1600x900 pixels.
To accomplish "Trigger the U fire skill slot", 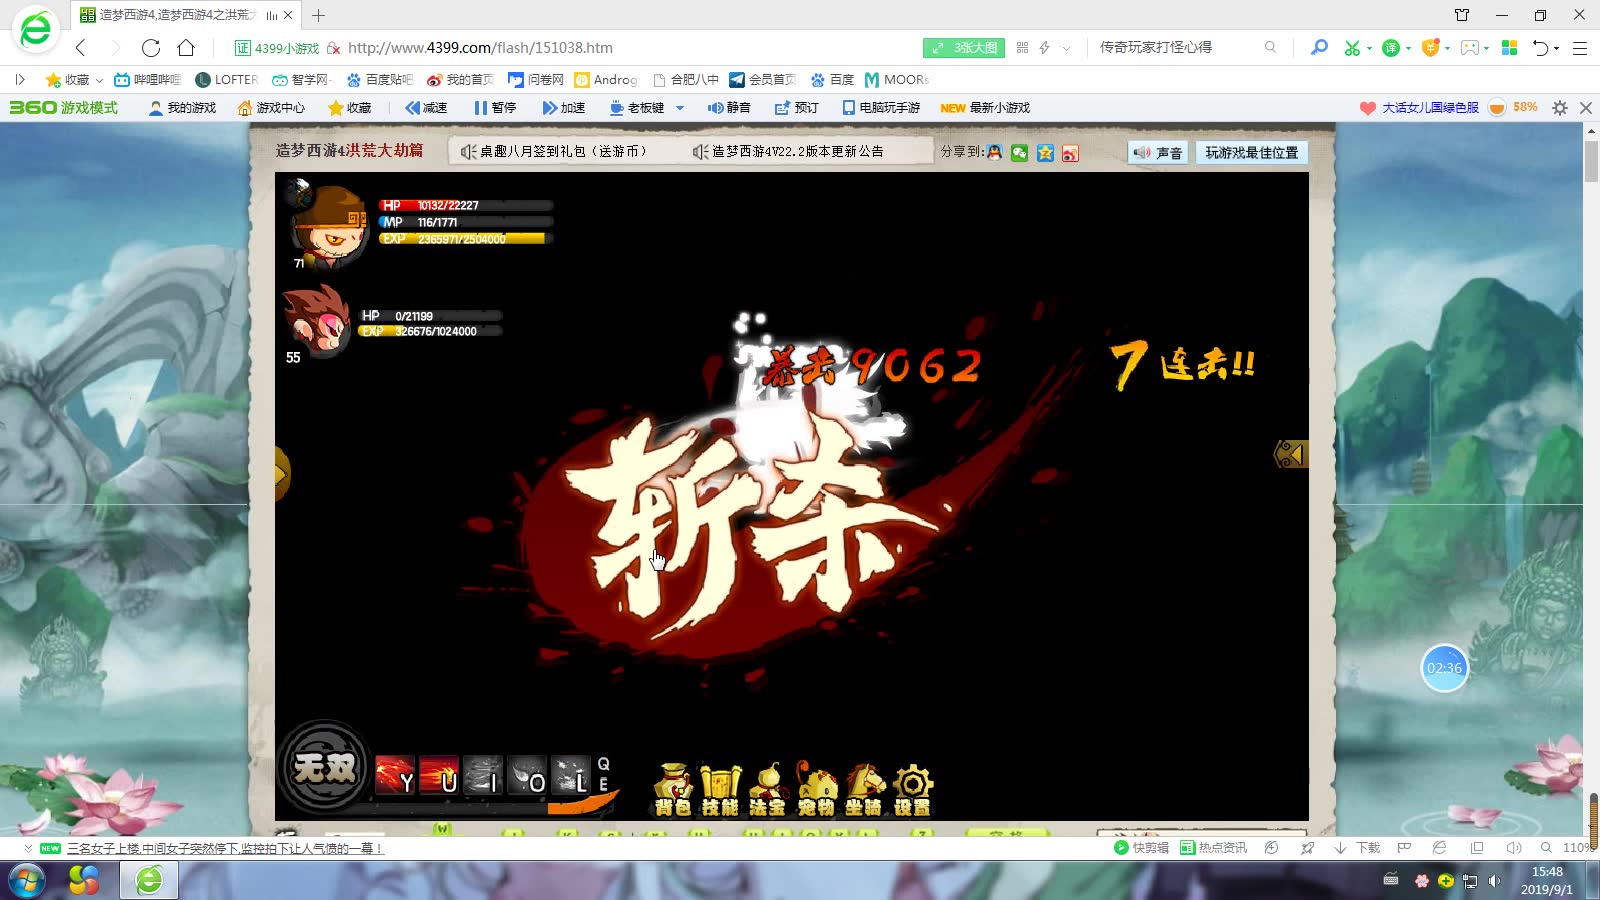I will point(439,775).
